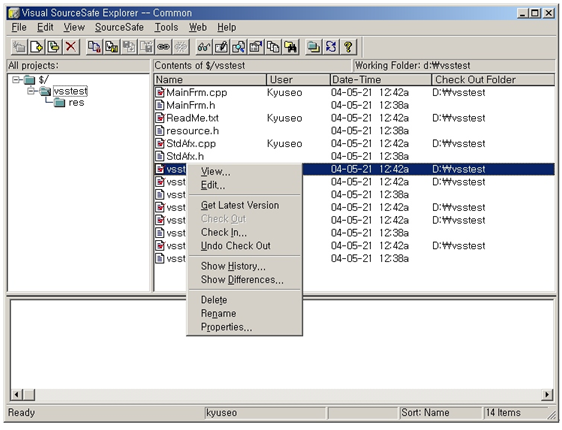Choose Check In... from context menu
This screenshot has height=430, width=562.
pos(224,232)
